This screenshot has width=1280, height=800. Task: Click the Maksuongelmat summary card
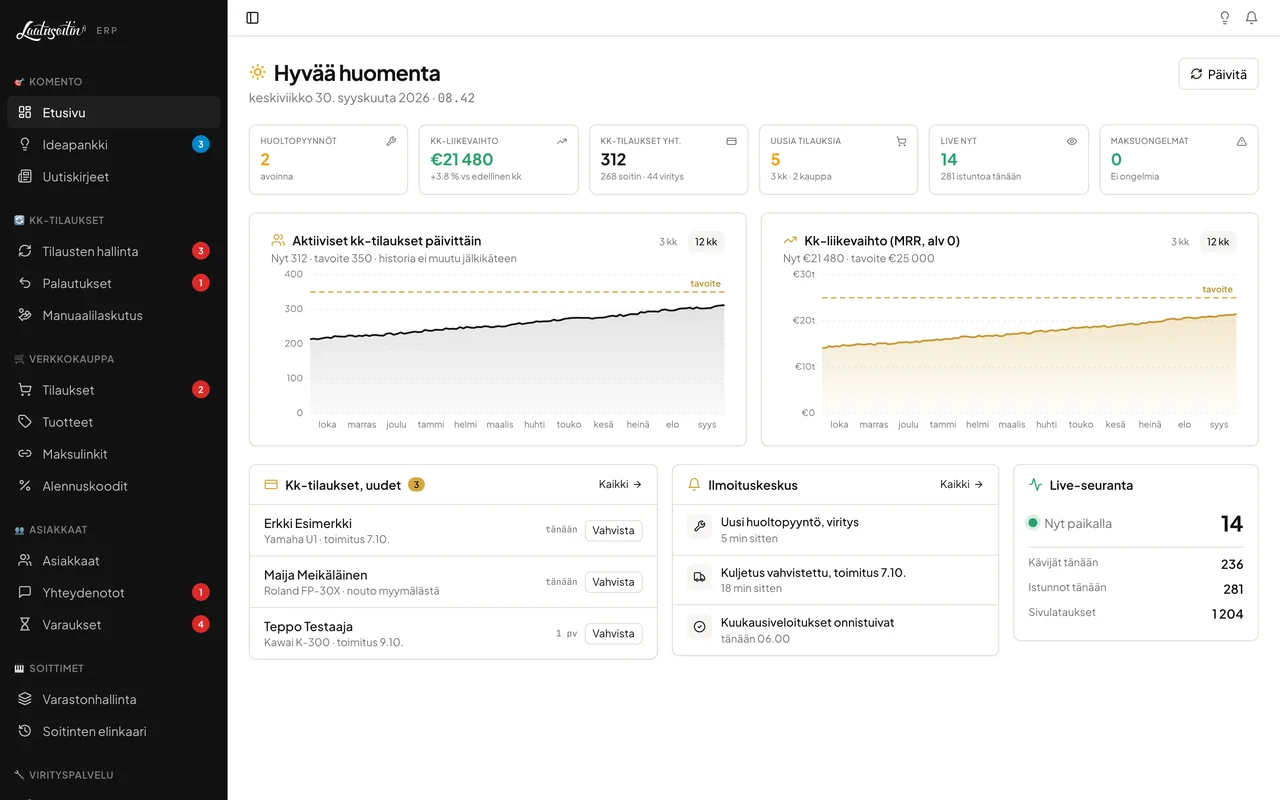[1178, 159]
